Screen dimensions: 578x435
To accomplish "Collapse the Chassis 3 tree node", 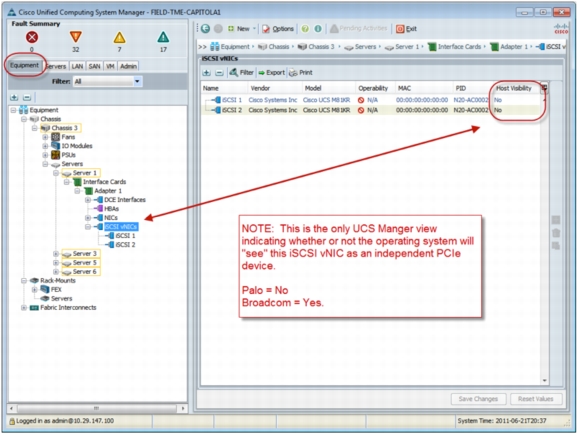I will click(35, 128).
